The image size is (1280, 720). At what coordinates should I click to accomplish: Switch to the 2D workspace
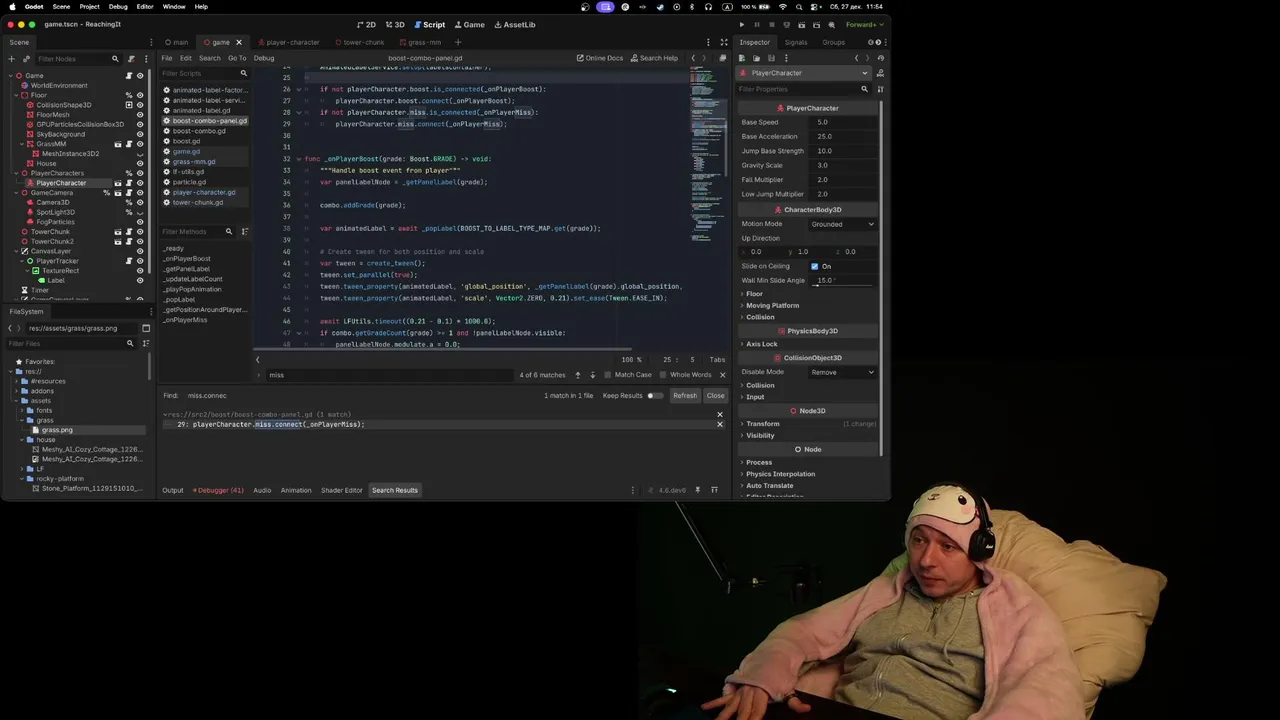pyautogui.click(x=366, y=24)
